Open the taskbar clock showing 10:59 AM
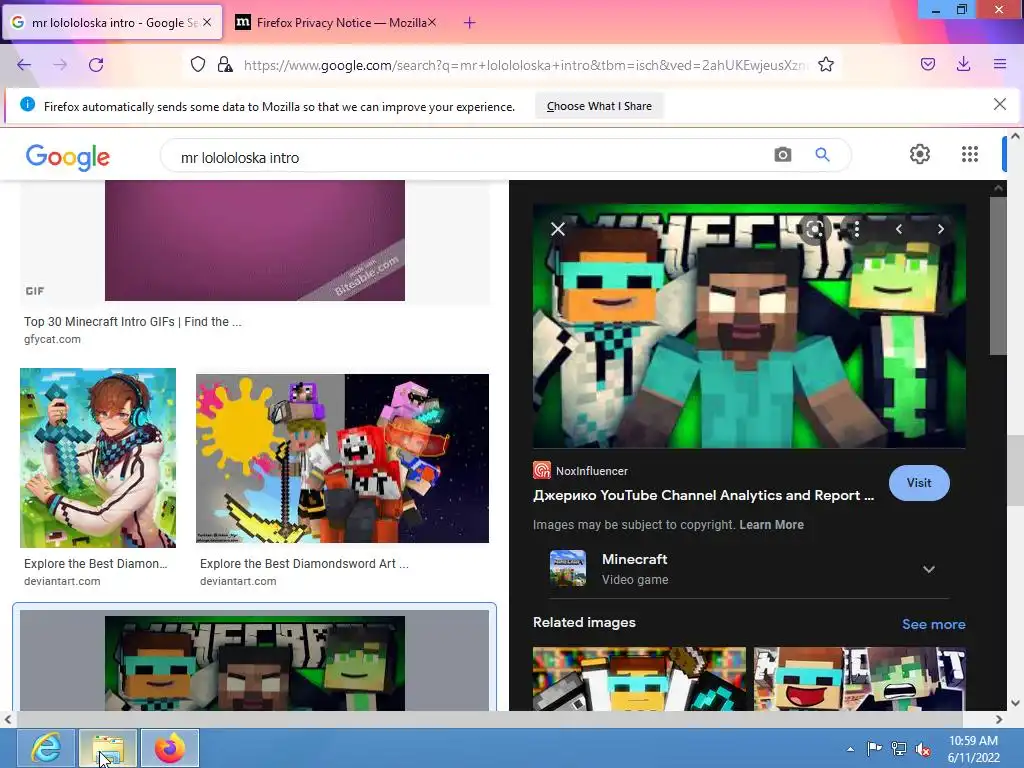 [973, 749]
